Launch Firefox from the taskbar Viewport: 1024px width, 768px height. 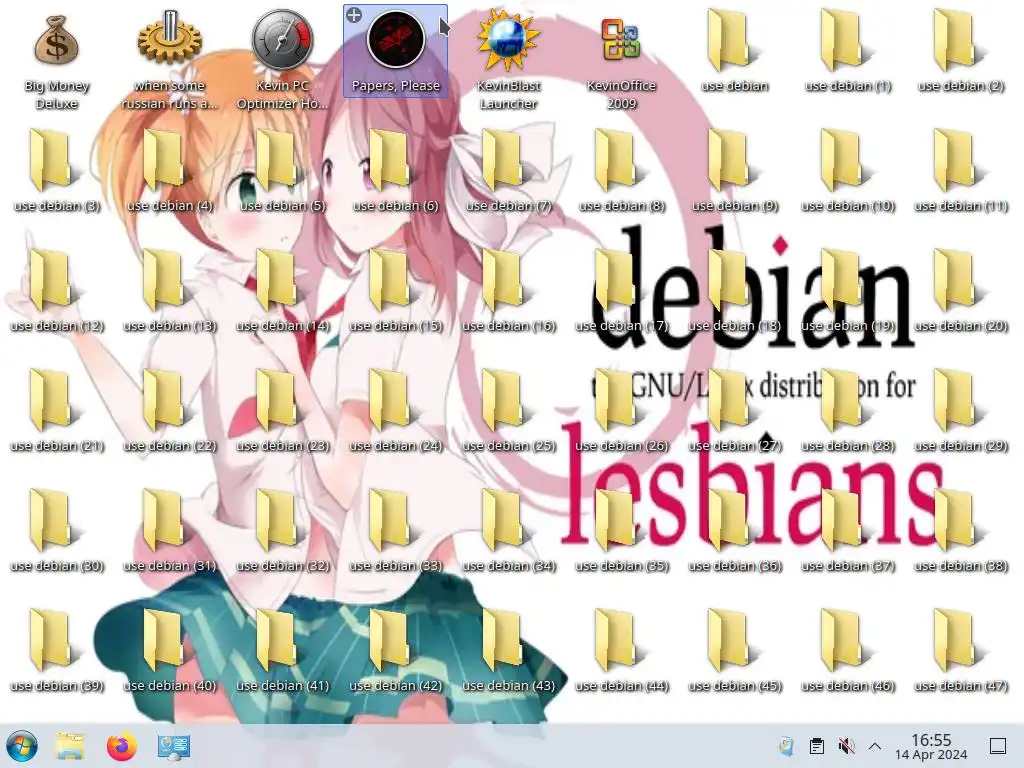pyautogui.click(x=121, y=746)
